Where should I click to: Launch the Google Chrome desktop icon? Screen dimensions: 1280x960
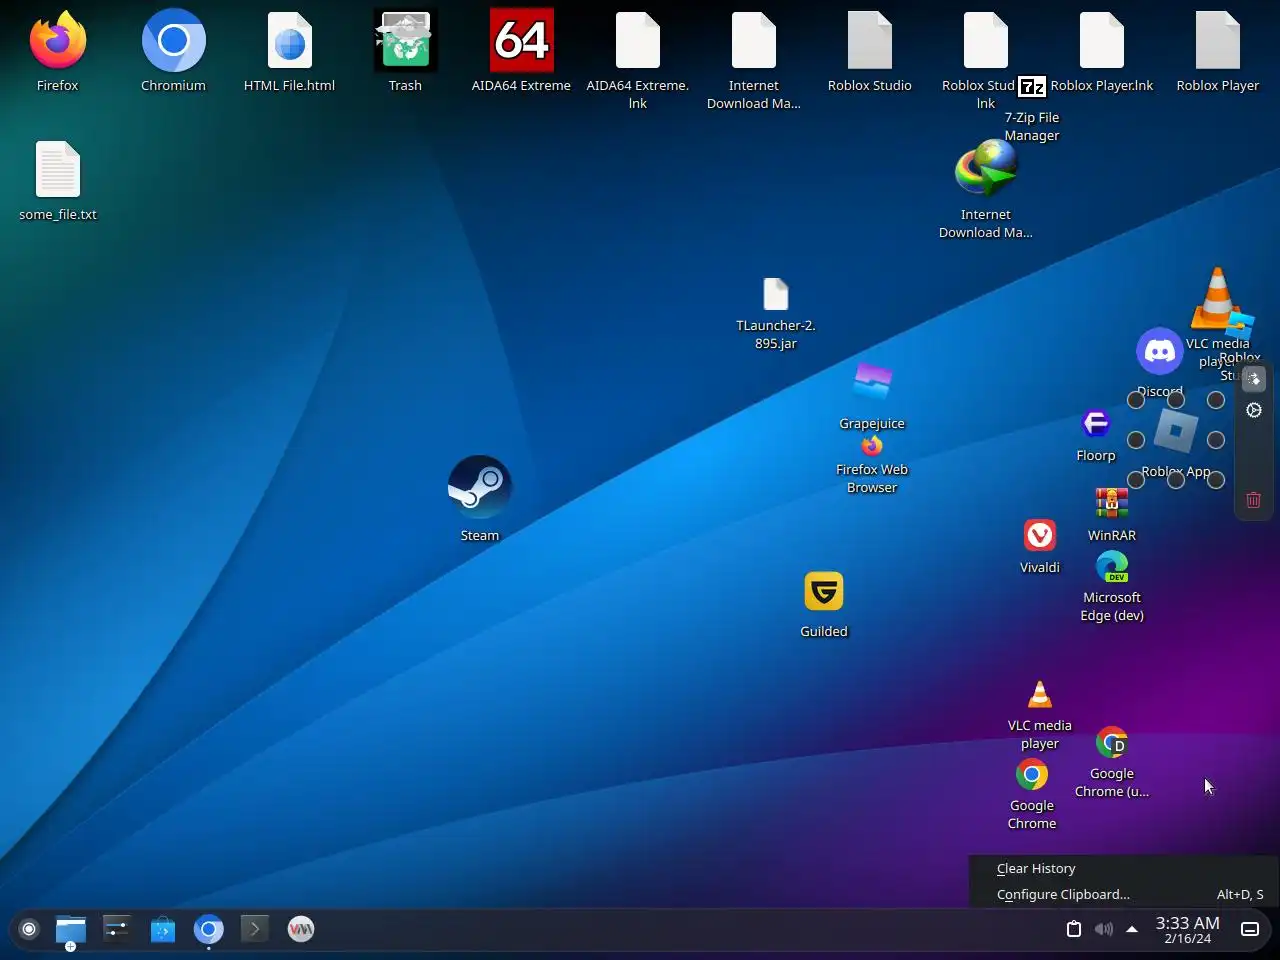coord(1032,775)
